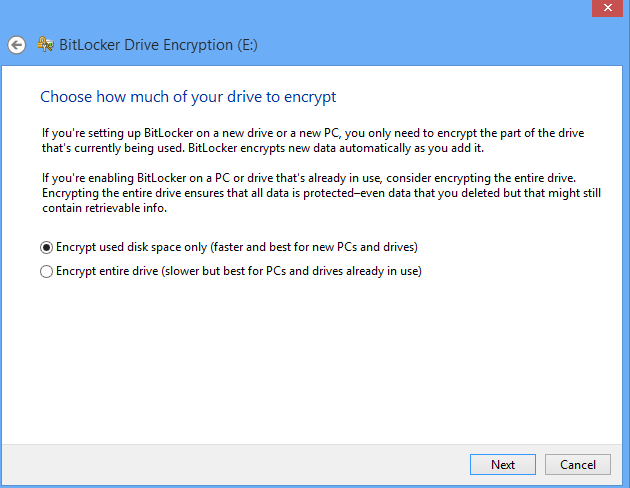
Task: Click paragraph starting If you're enabling BitLocker
Action: pyautogui.click(x=321, y=193)
